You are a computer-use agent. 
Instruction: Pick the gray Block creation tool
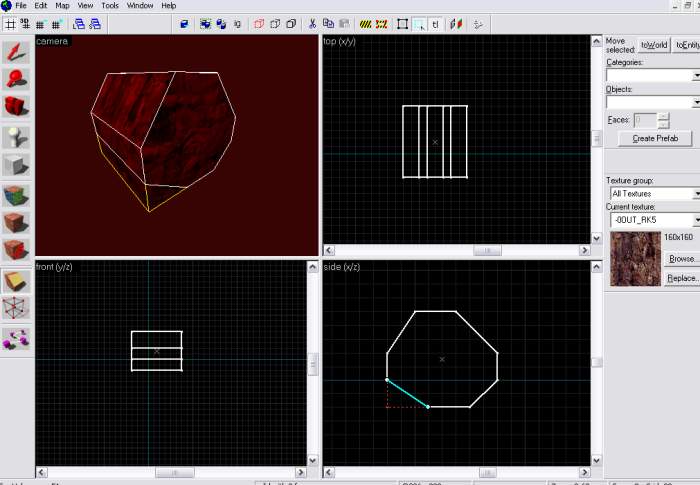pyautogui.click(x=17, y=164)
